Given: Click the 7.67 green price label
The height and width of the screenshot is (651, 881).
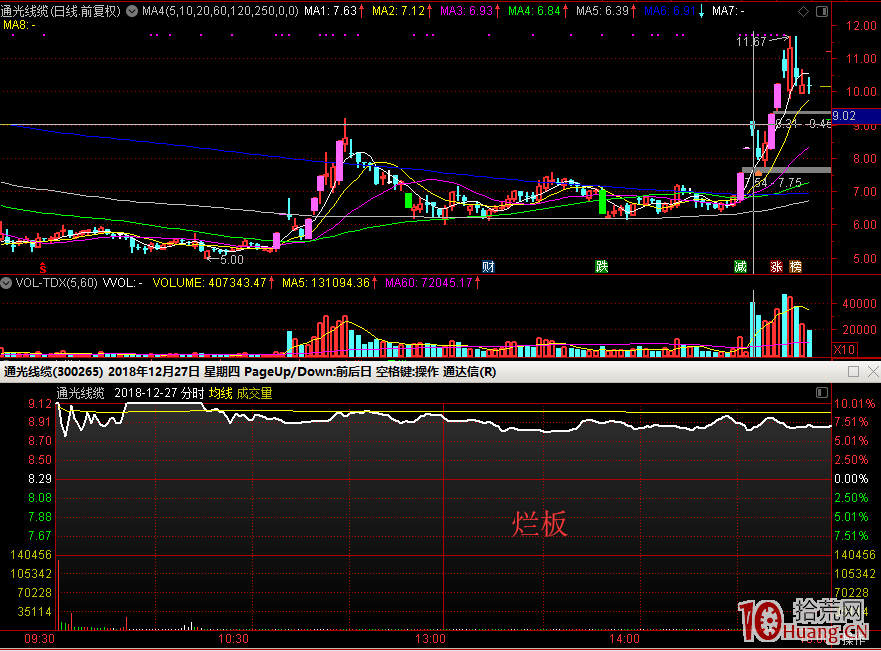Looking at the screenshot, I should pos(40,536).
